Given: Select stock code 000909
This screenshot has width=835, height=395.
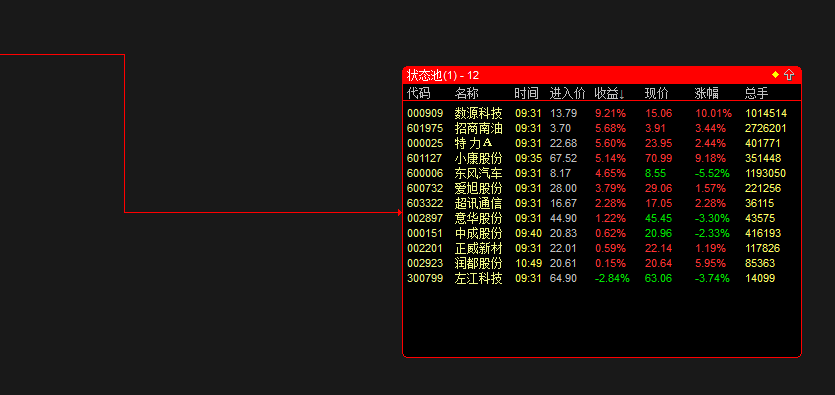Looking at the screenshot, I should pyautogui.click(x=425, y=113).
